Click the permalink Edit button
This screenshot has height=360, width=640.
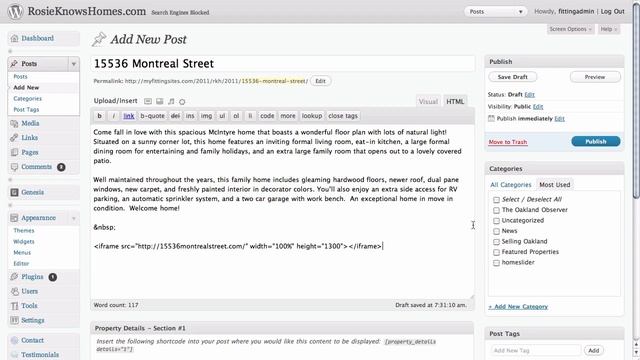point(320,81)
